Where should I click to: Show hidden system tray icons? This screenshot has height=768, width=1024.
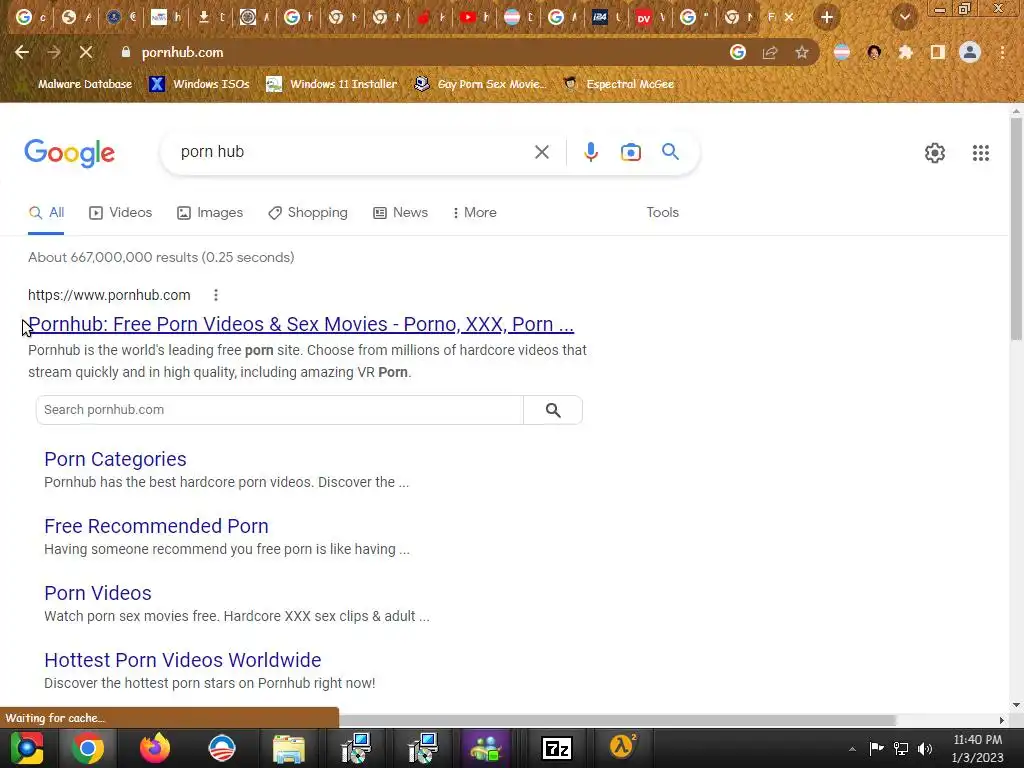[x=852, y=749]
